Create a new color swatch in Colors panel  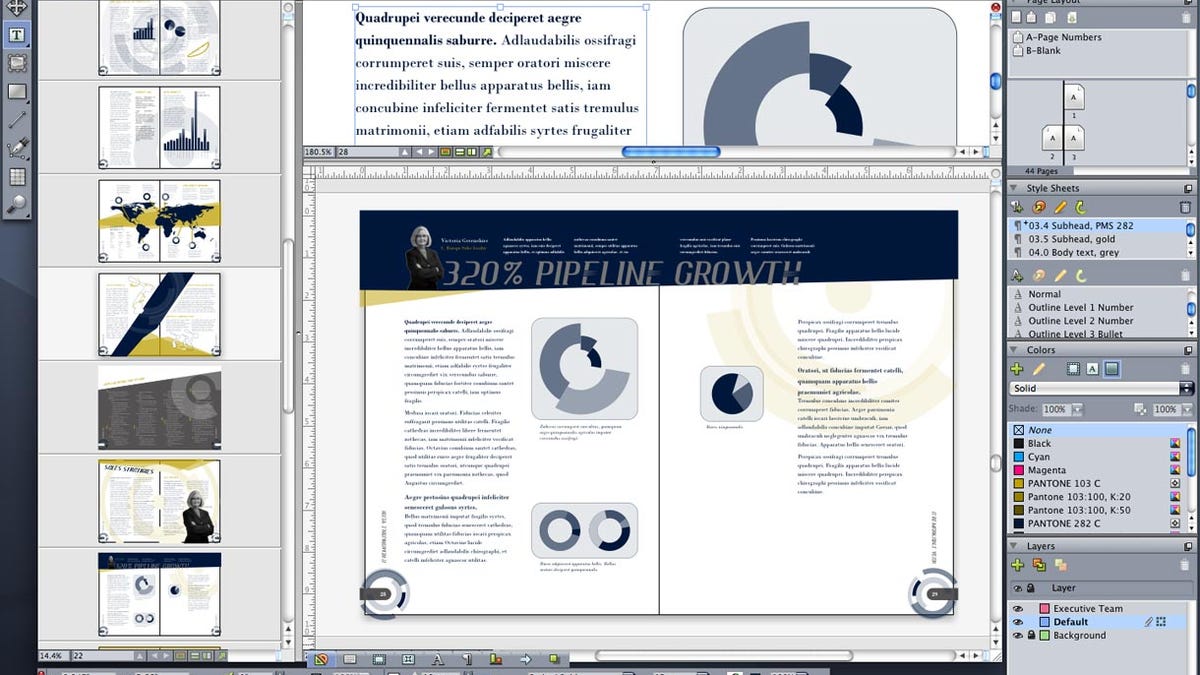[1016, 367]
